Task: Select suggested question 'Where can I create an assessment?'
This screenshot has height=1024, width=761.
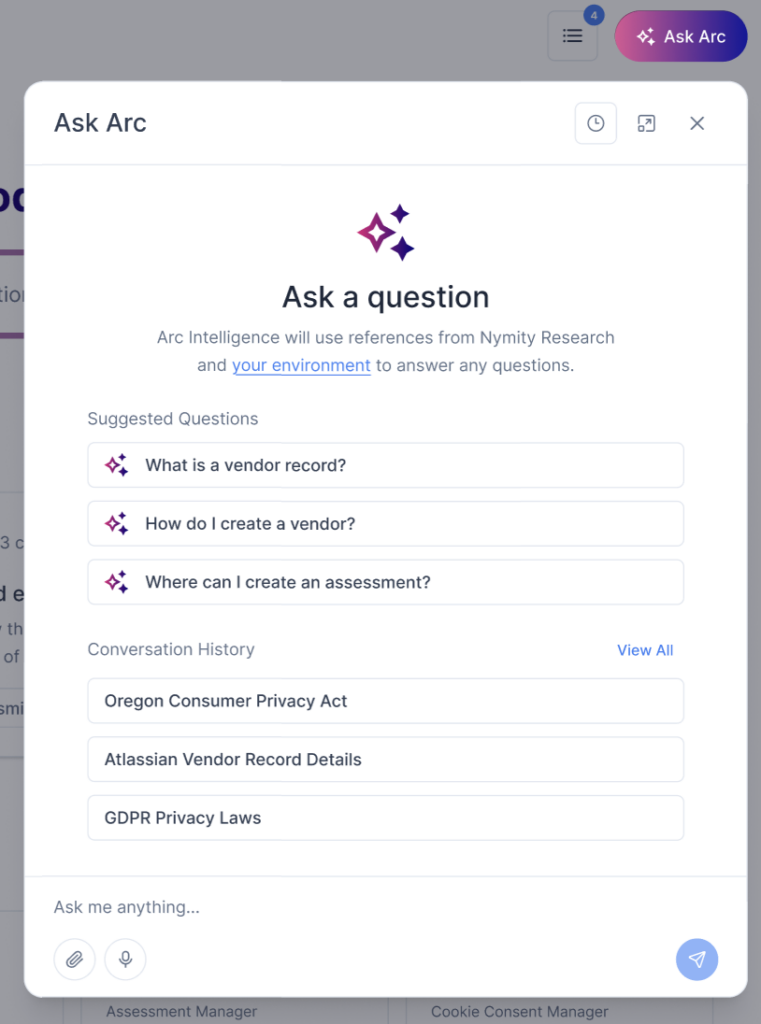Action: pos(385,582)
